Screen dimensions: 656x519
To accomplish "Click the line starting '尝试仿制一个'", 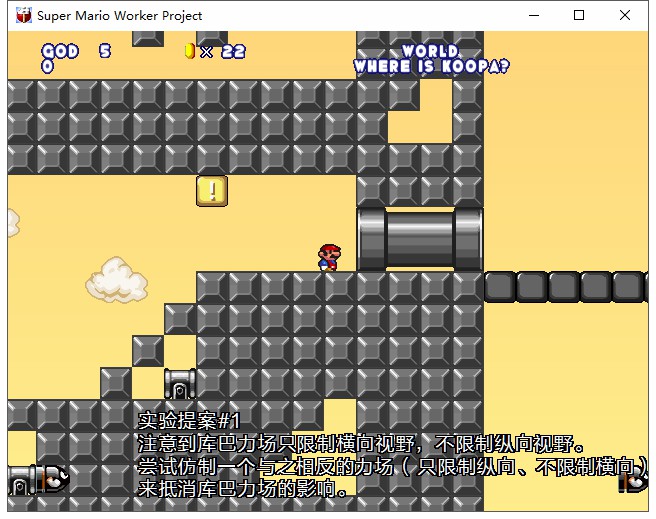I will coord(393,466).
